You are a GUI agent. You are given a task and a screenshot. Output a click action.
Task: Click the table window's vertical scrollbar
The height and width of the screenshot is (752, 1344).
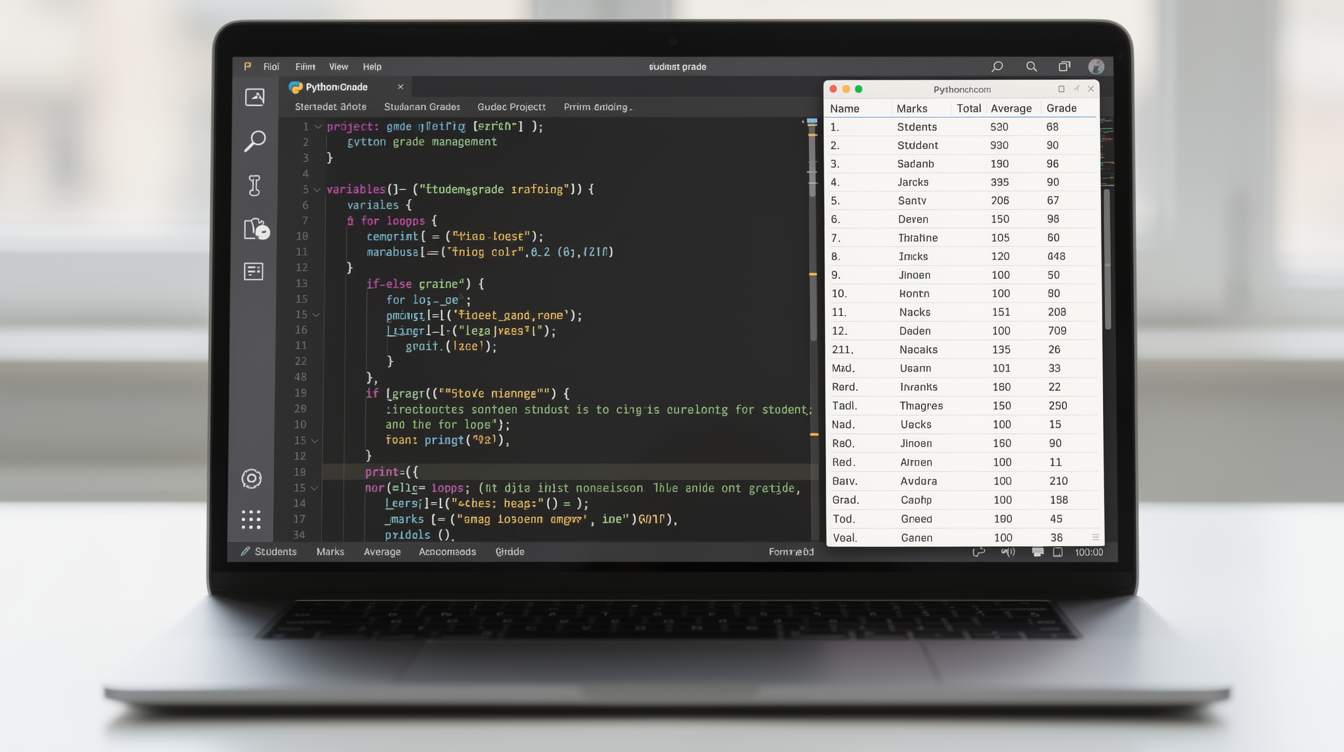1107,260
